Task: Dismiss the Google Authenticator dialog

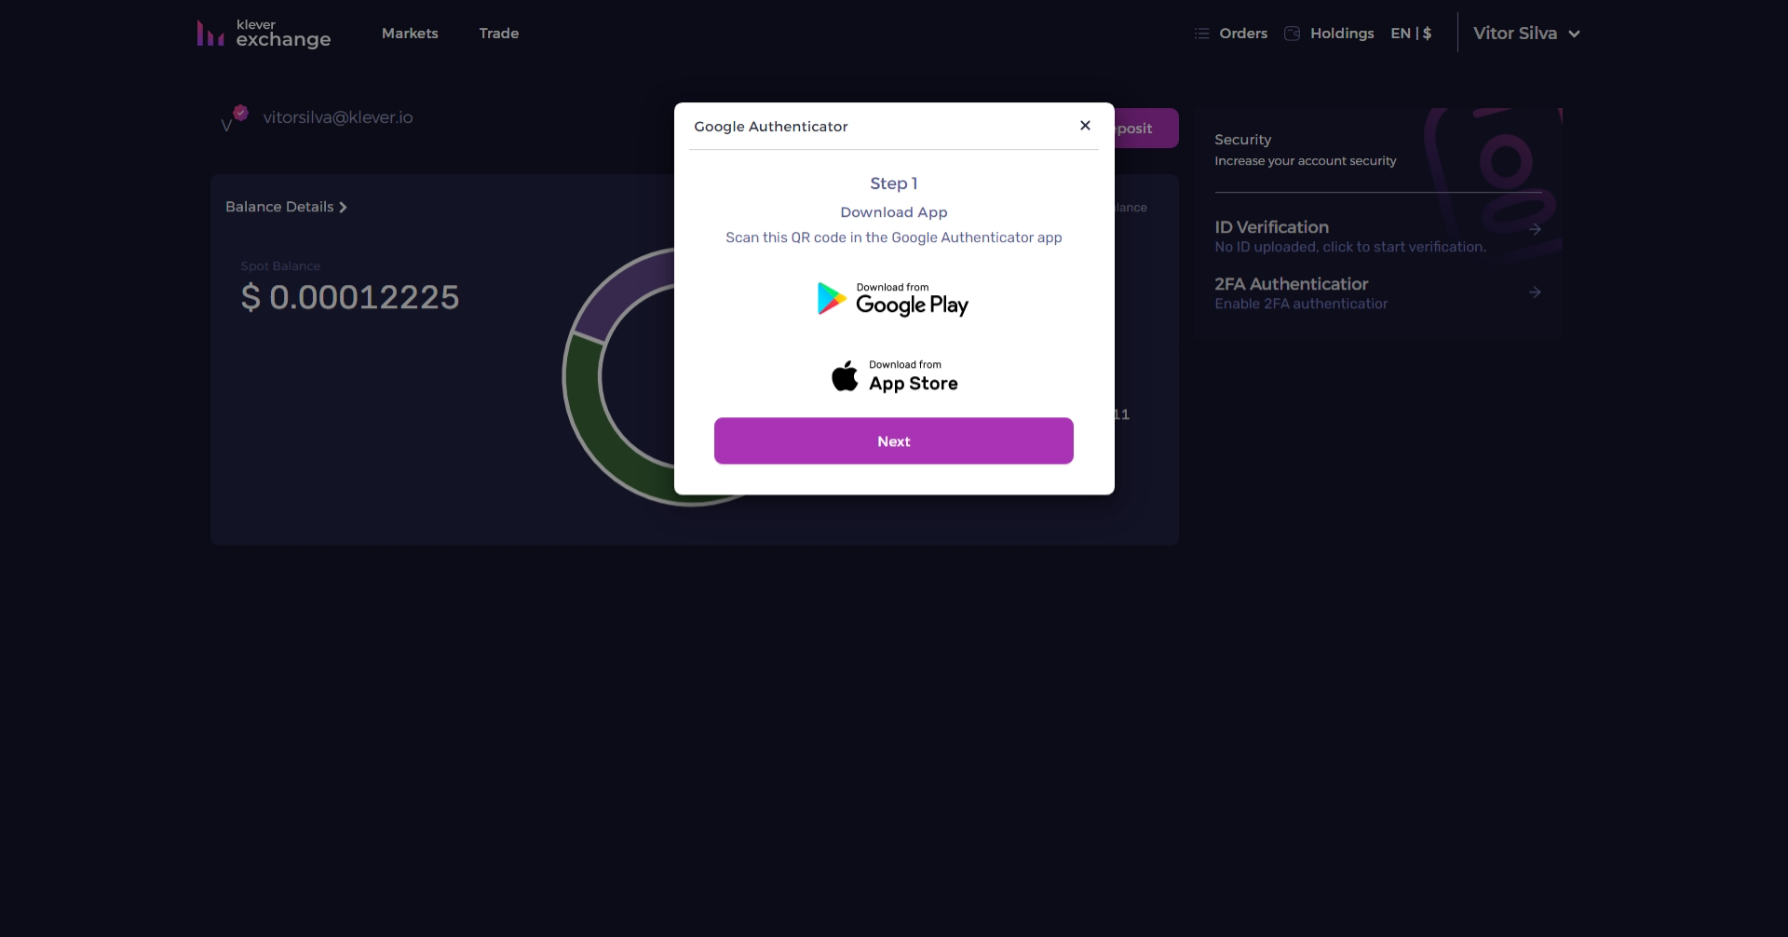Action: pos(1084,125)
